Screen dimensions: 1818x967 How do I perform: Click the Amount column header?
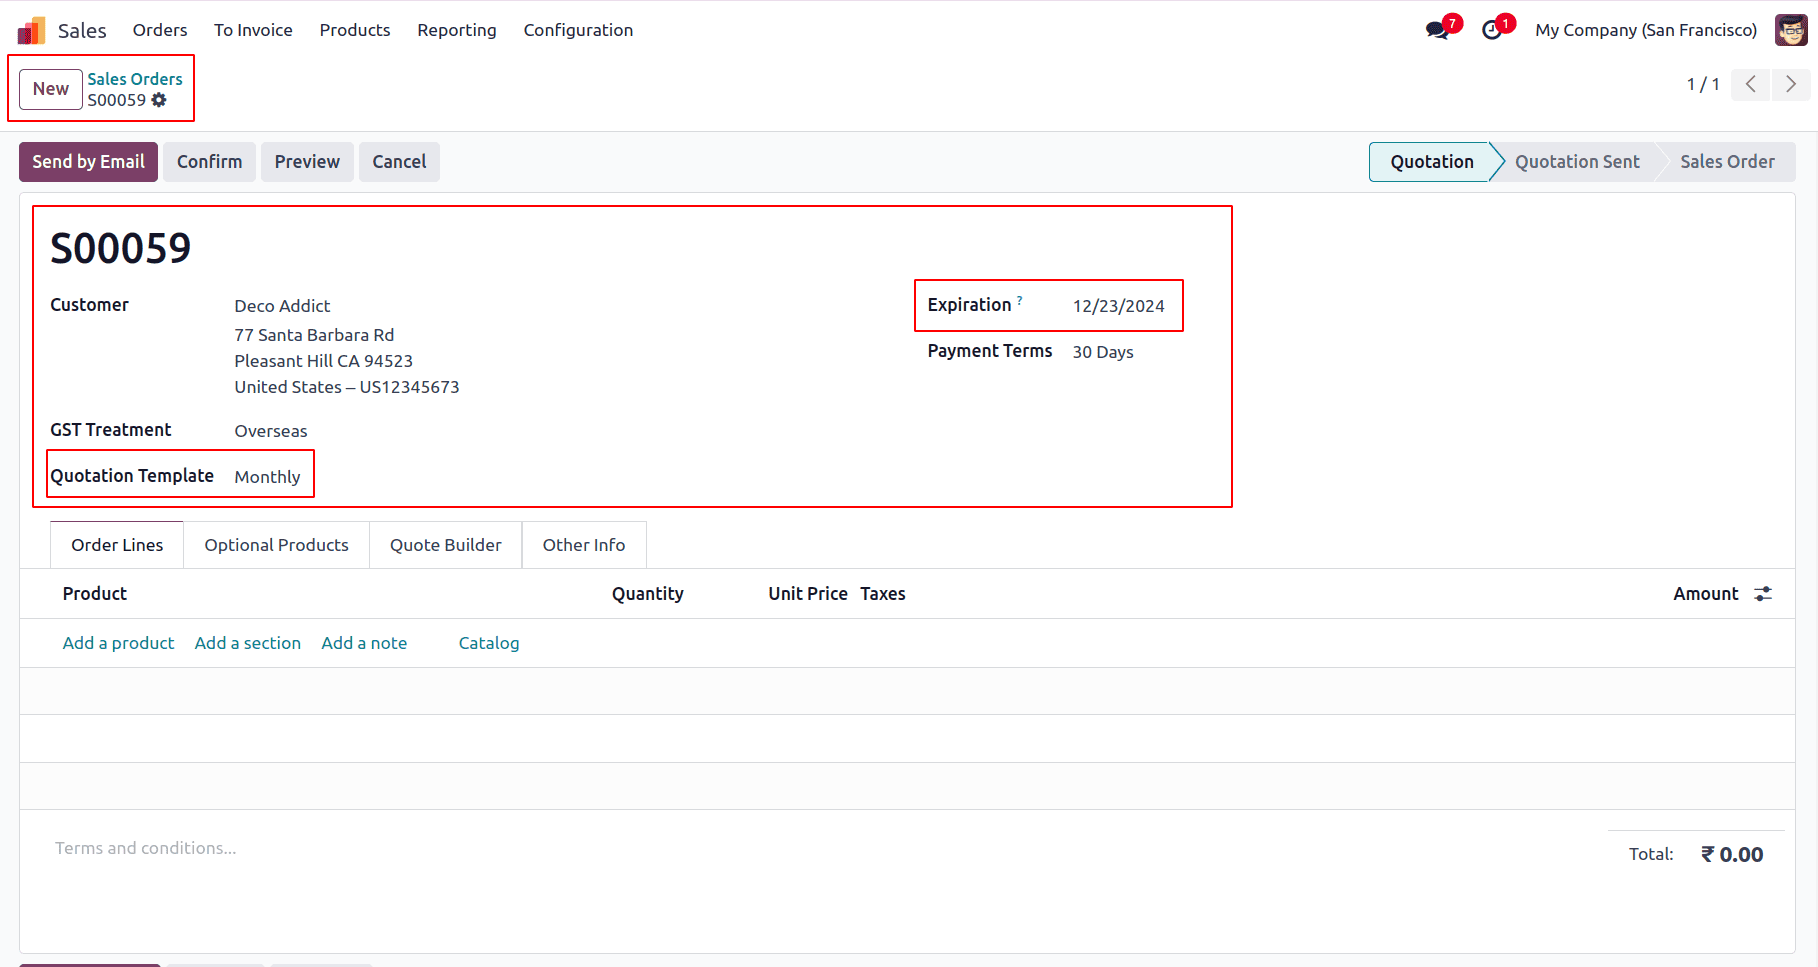(1706, 594)
